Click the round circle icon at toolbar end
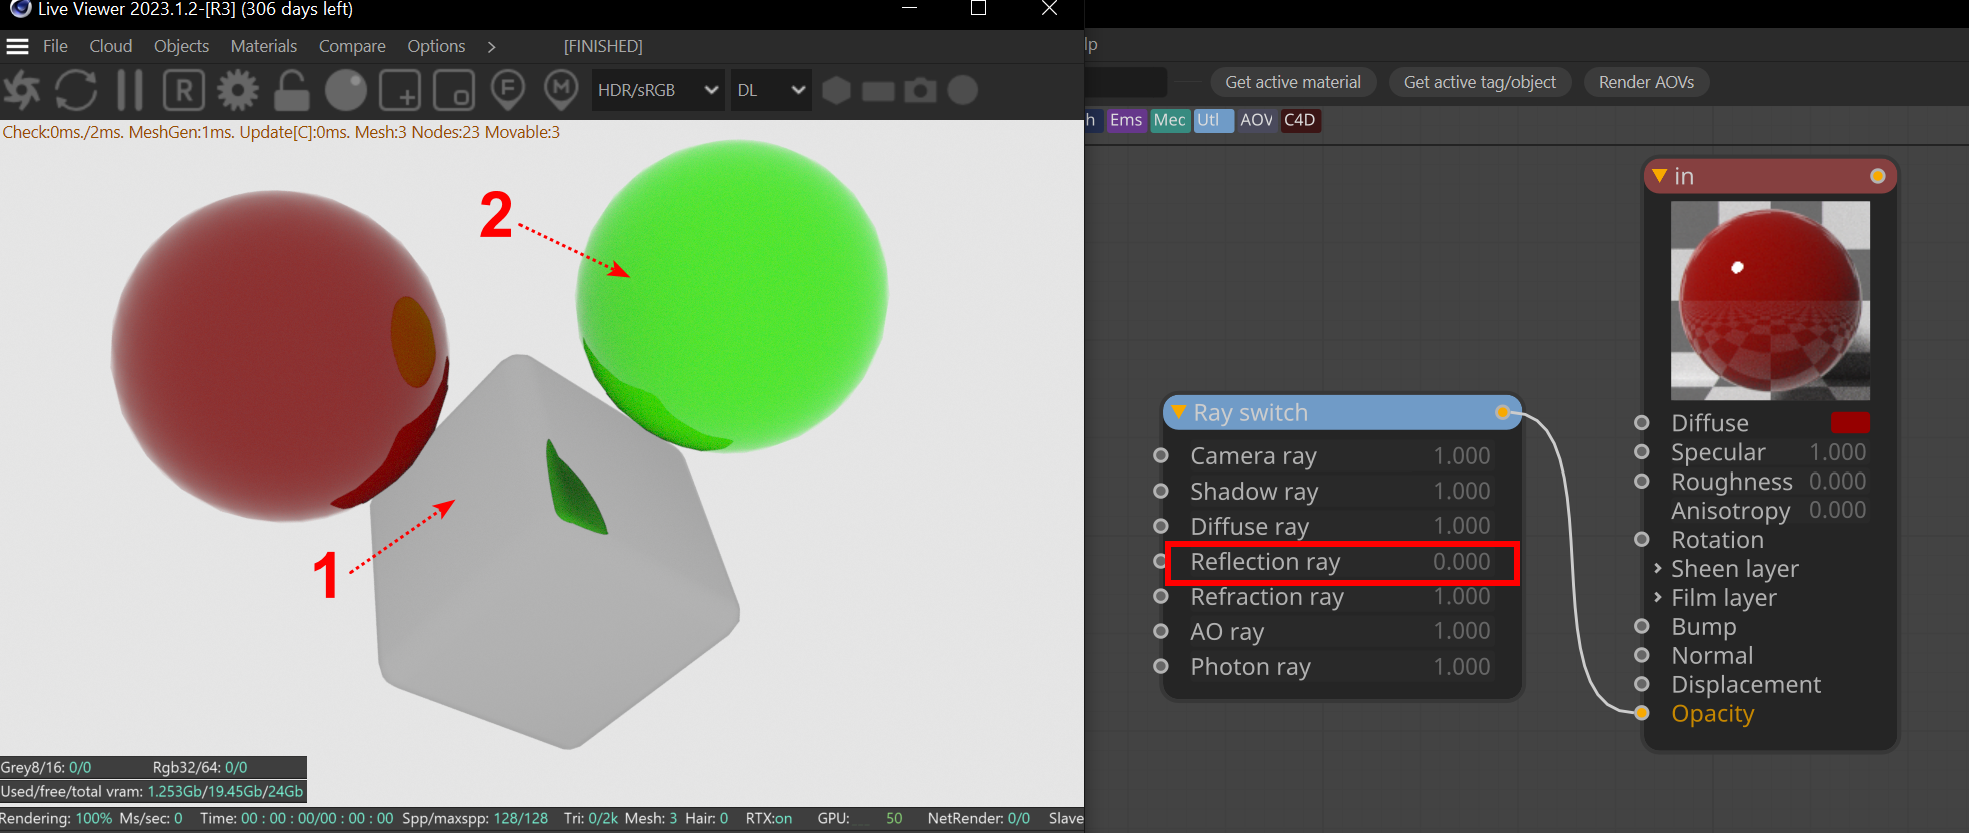The width and height of the screenshot is (1969, 833). point(962,90)
